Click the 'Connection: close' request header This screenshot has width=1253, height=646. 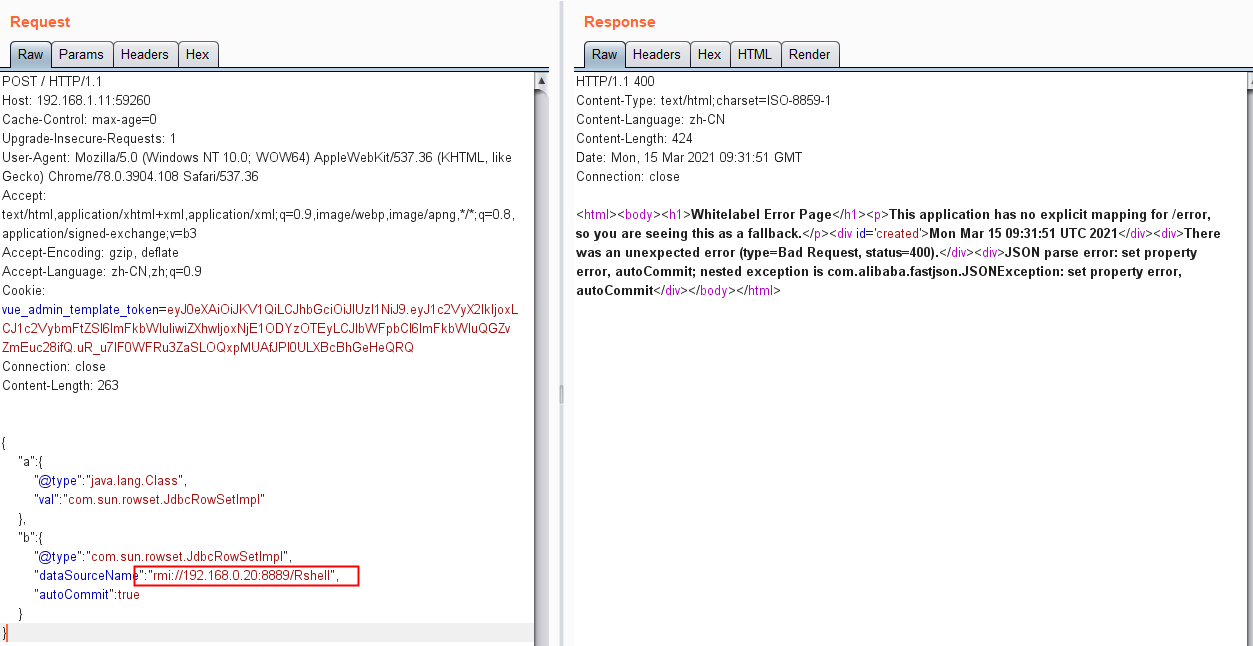tap(54, 367)
